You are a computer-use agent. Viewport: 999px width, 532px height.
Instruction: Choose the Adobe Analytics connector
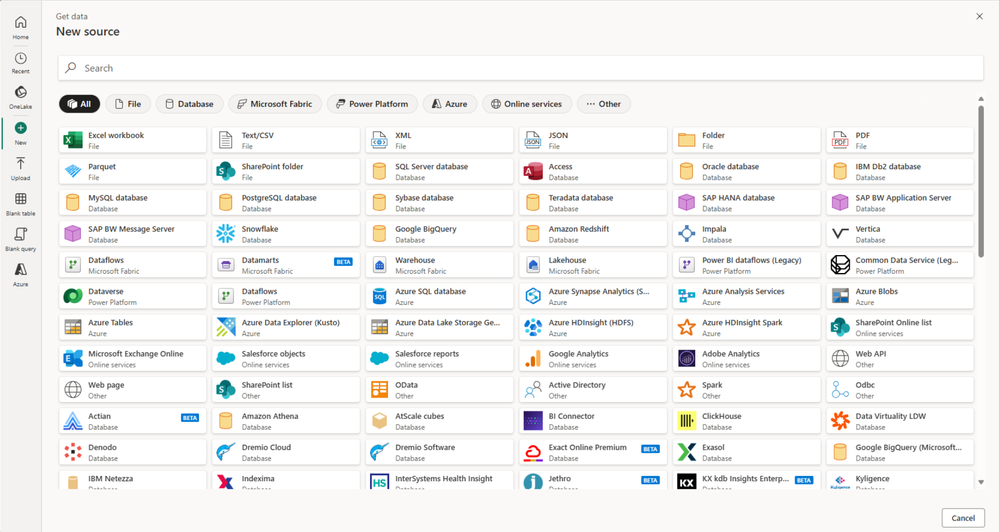747,359
